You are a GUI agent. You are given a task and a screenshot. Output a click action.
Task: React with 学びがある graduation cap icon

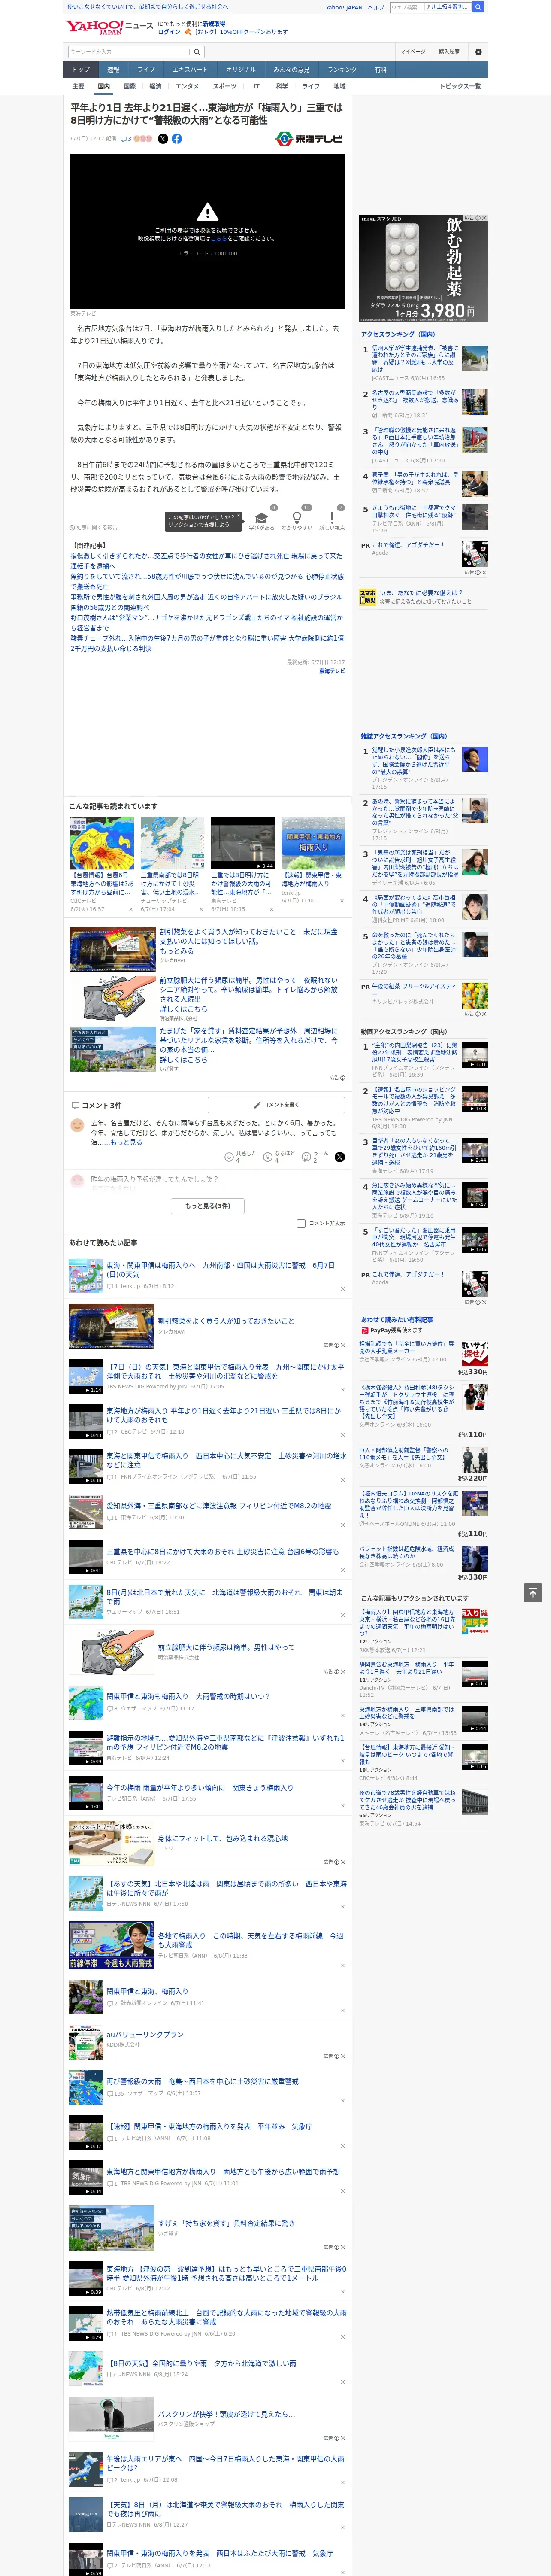tap(262, 518)
